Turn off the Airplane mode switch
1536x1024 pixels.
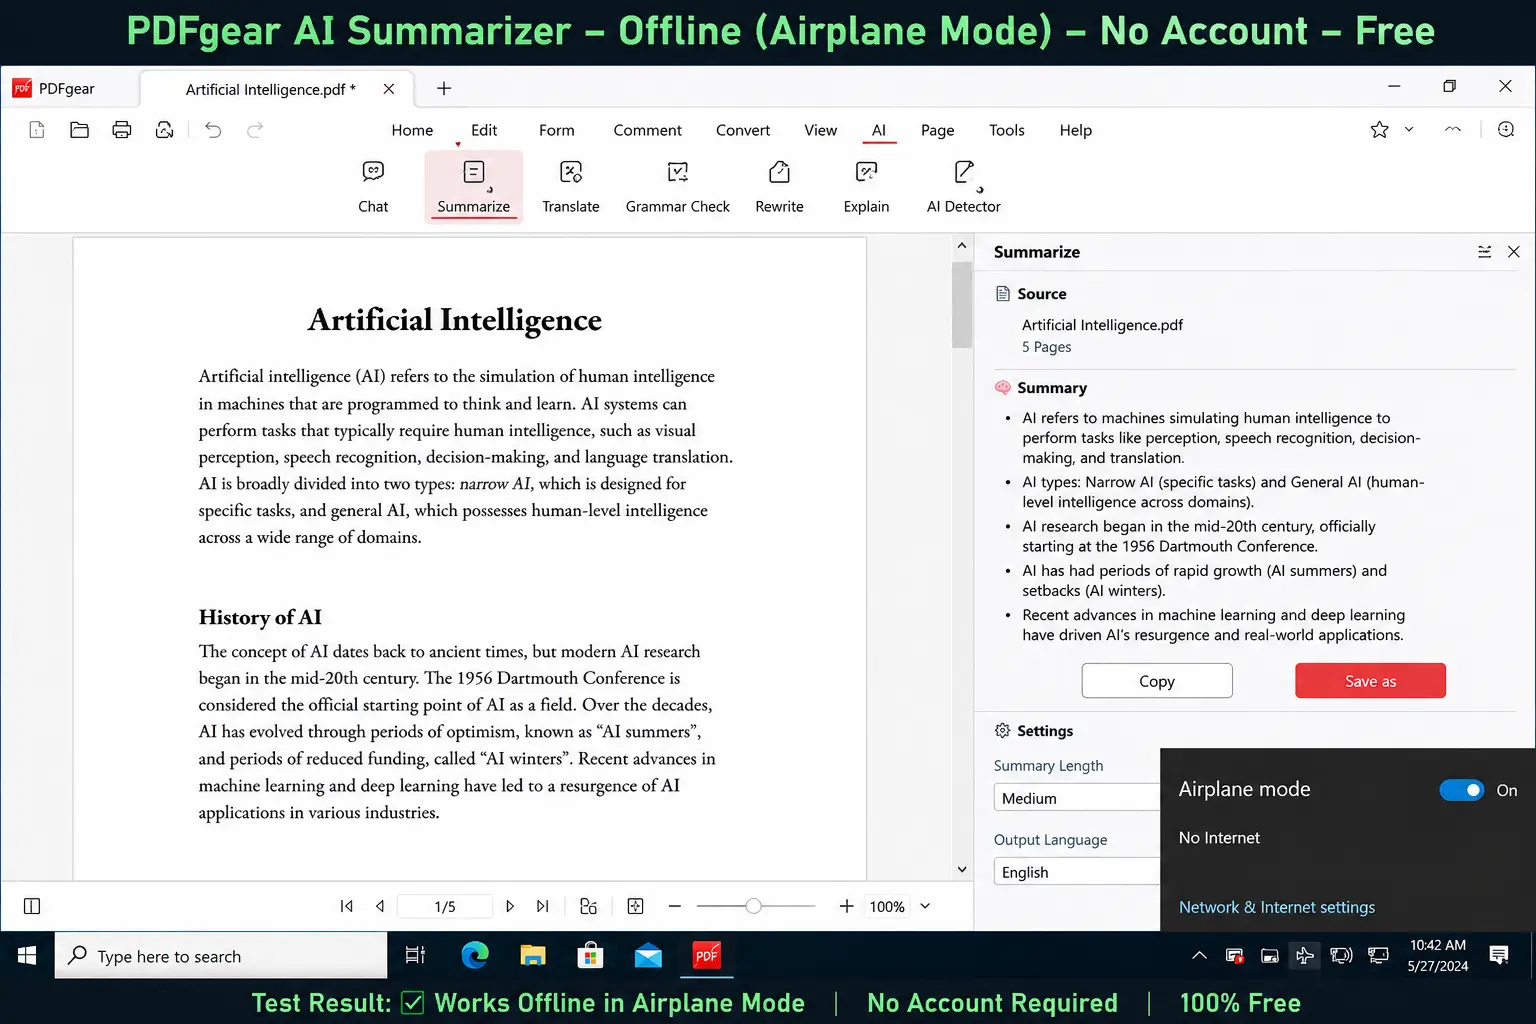[x=1461, y=790]
